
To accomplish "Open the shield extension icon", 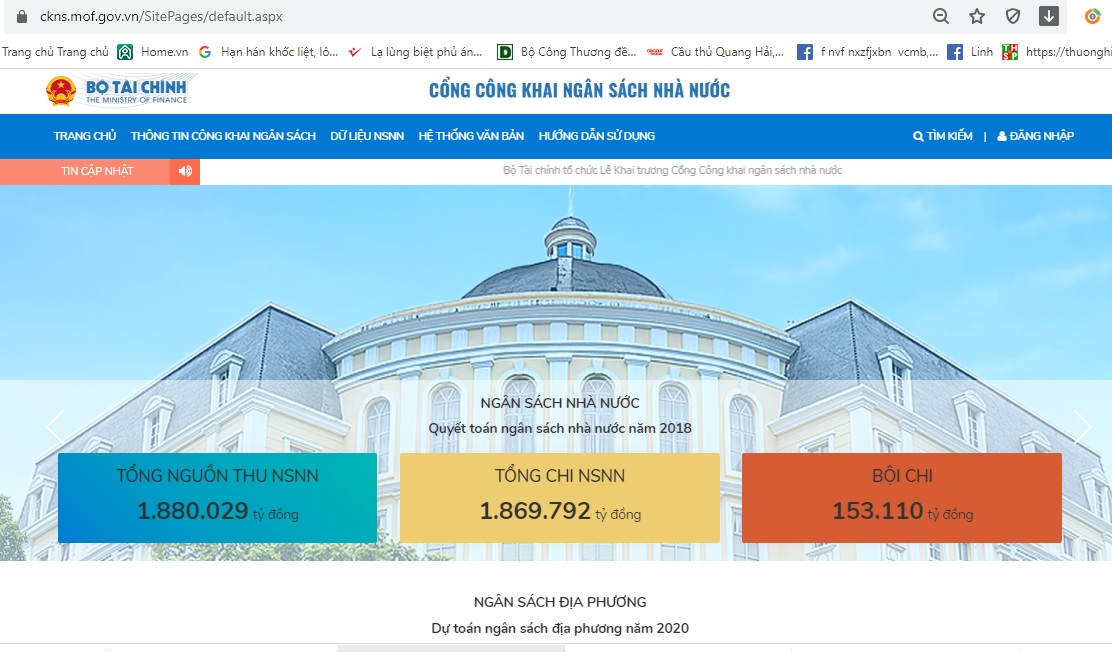I will coord(1013,16).
